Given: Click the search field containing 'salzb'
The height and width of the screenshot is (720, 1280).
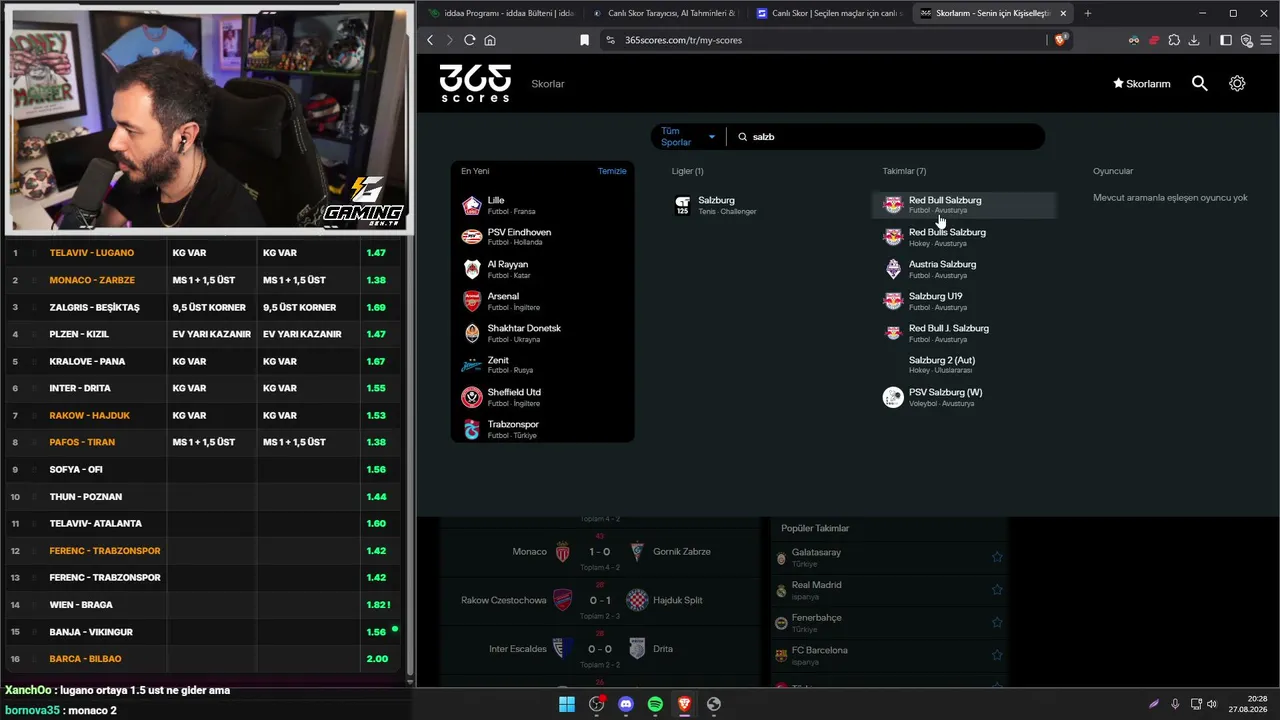Looking at the screenshot, I should (x=887, y=137).
